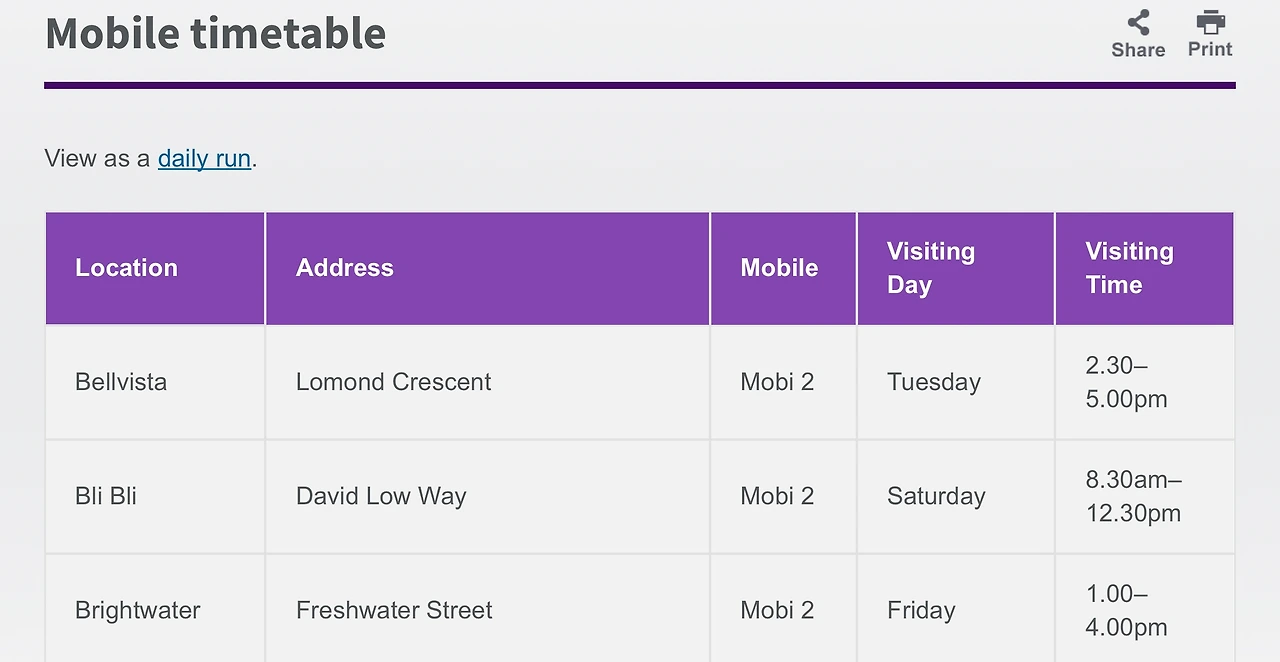The image size is (1280, 662).
Task: Click the Mobile column header
Action: (x=779, y=268)
